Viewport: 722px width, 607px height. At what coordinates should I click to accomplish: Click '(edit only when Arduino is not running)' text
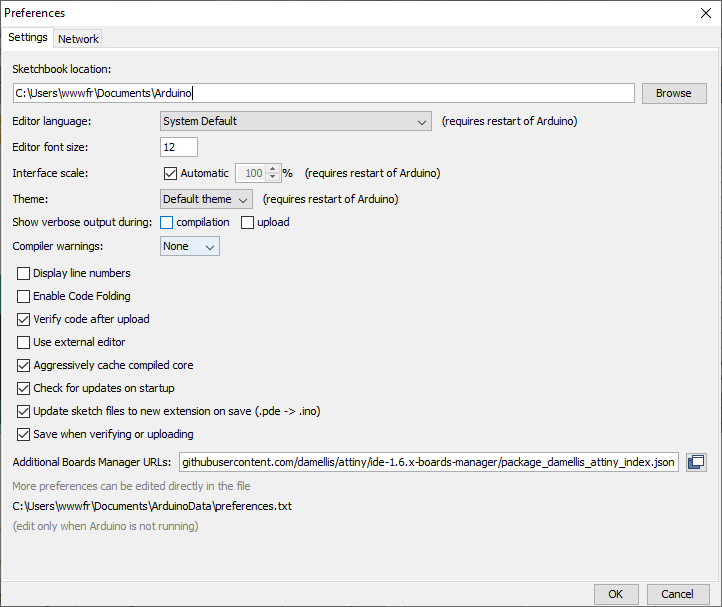pyautogui.click(x=105, y=526)
